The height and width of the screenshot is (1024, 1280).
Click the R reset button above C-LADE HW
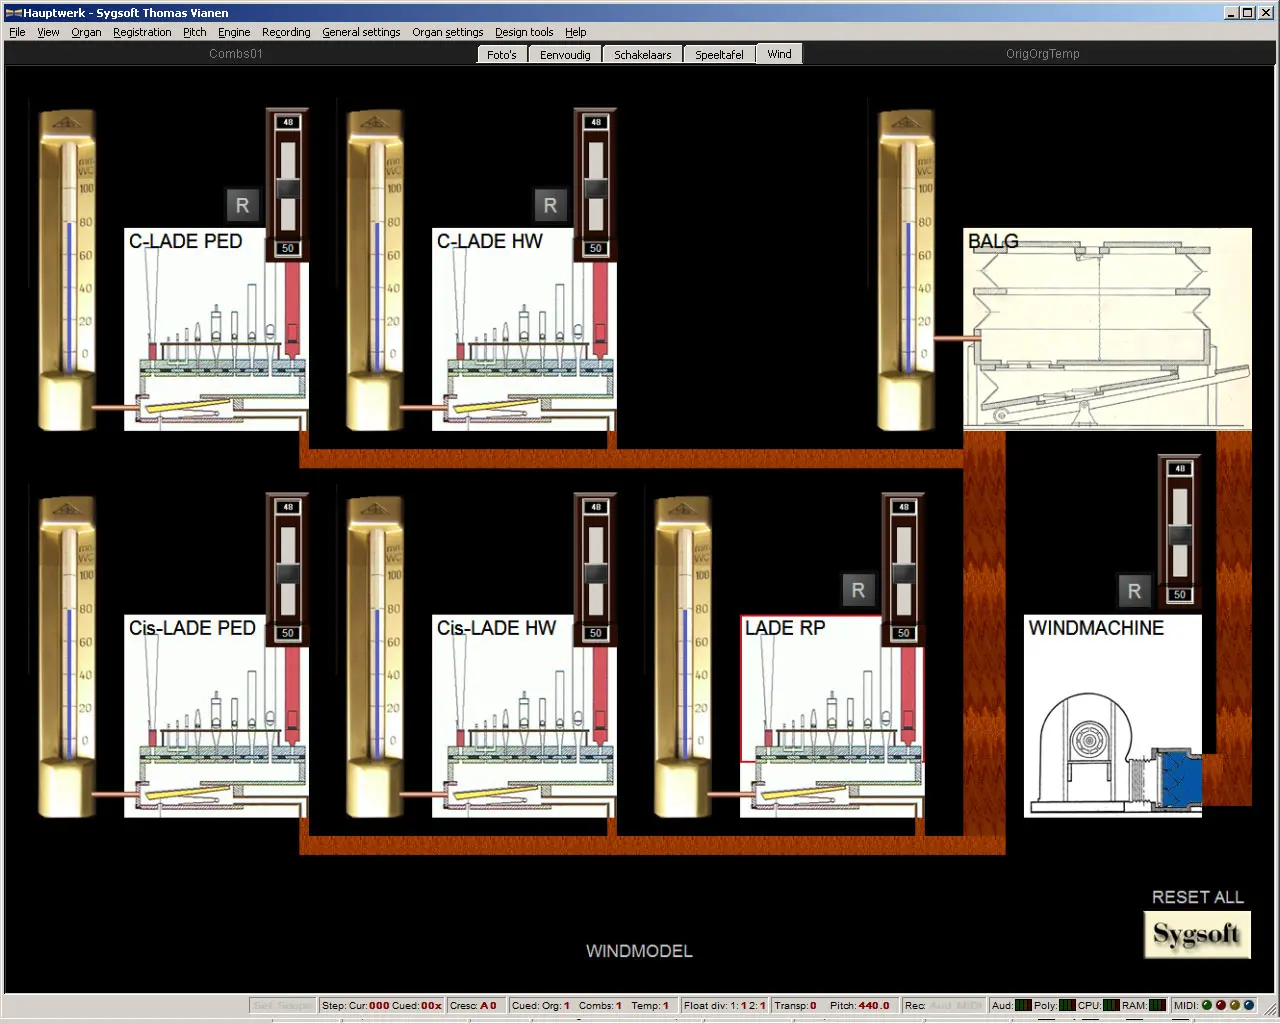point(550,205)
